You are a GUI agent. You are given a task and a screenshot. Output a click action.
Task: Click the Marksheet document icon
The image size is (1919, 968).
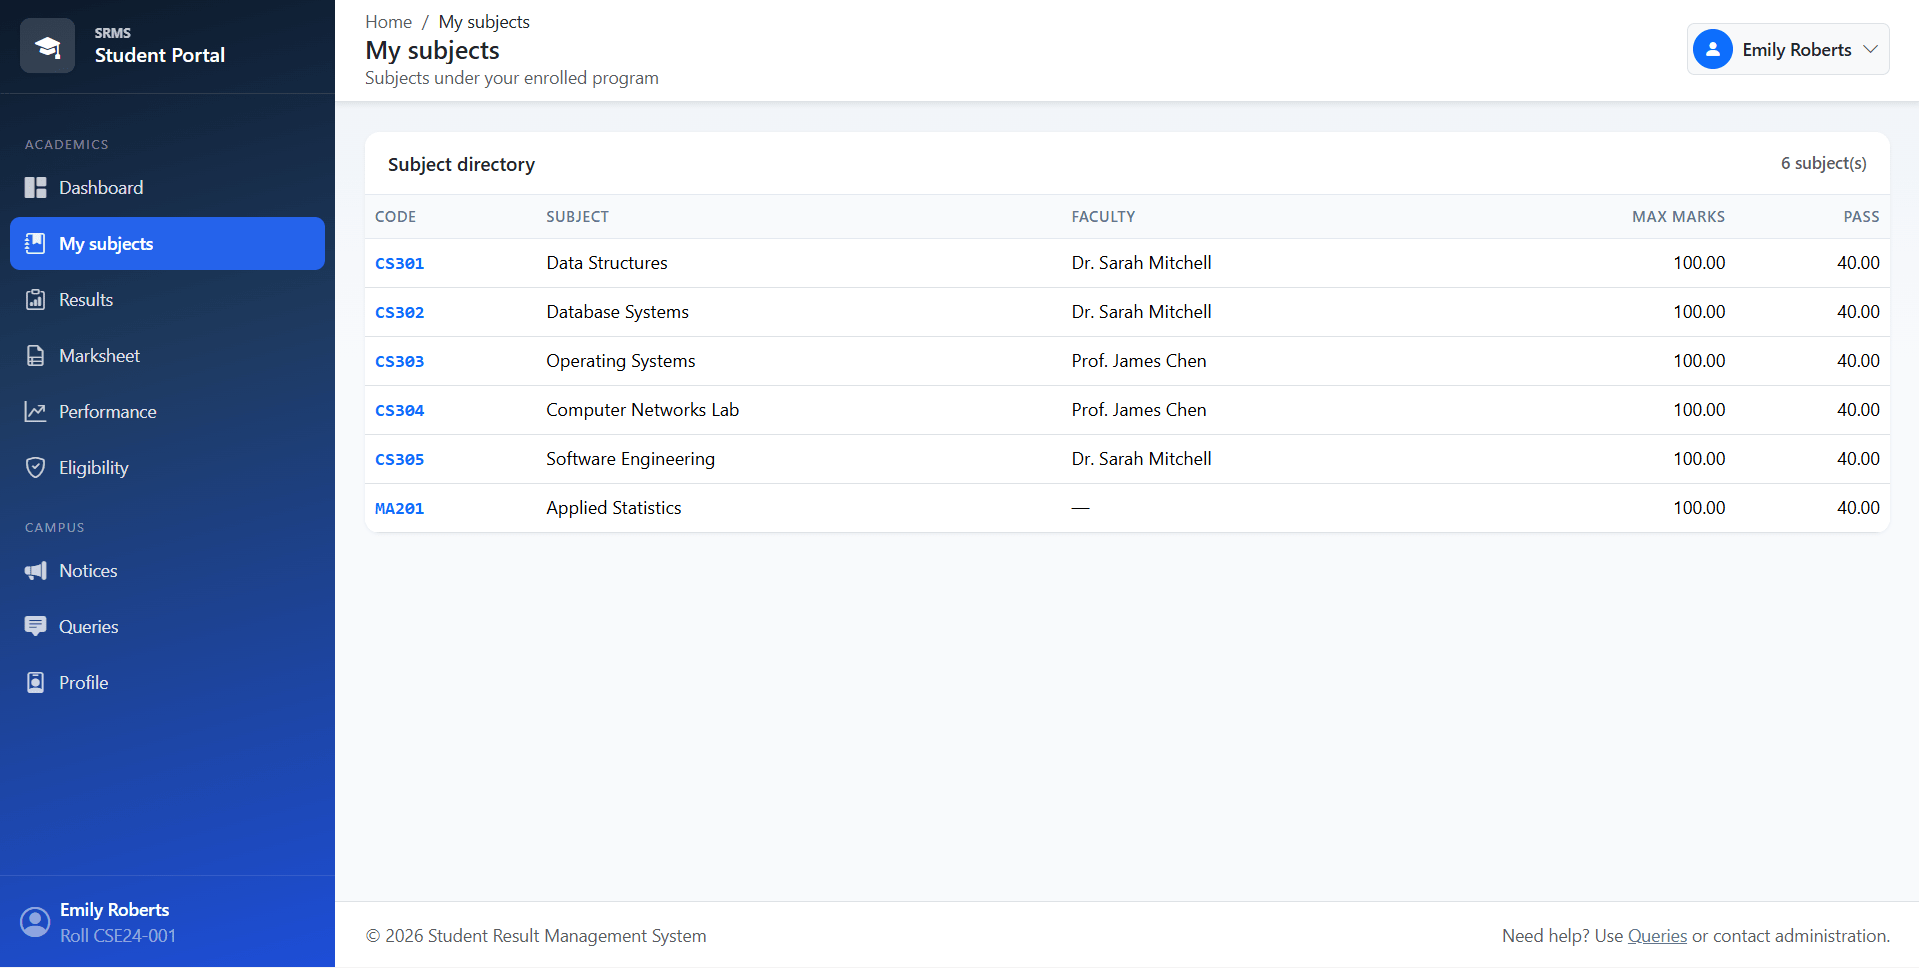[36, 356]
